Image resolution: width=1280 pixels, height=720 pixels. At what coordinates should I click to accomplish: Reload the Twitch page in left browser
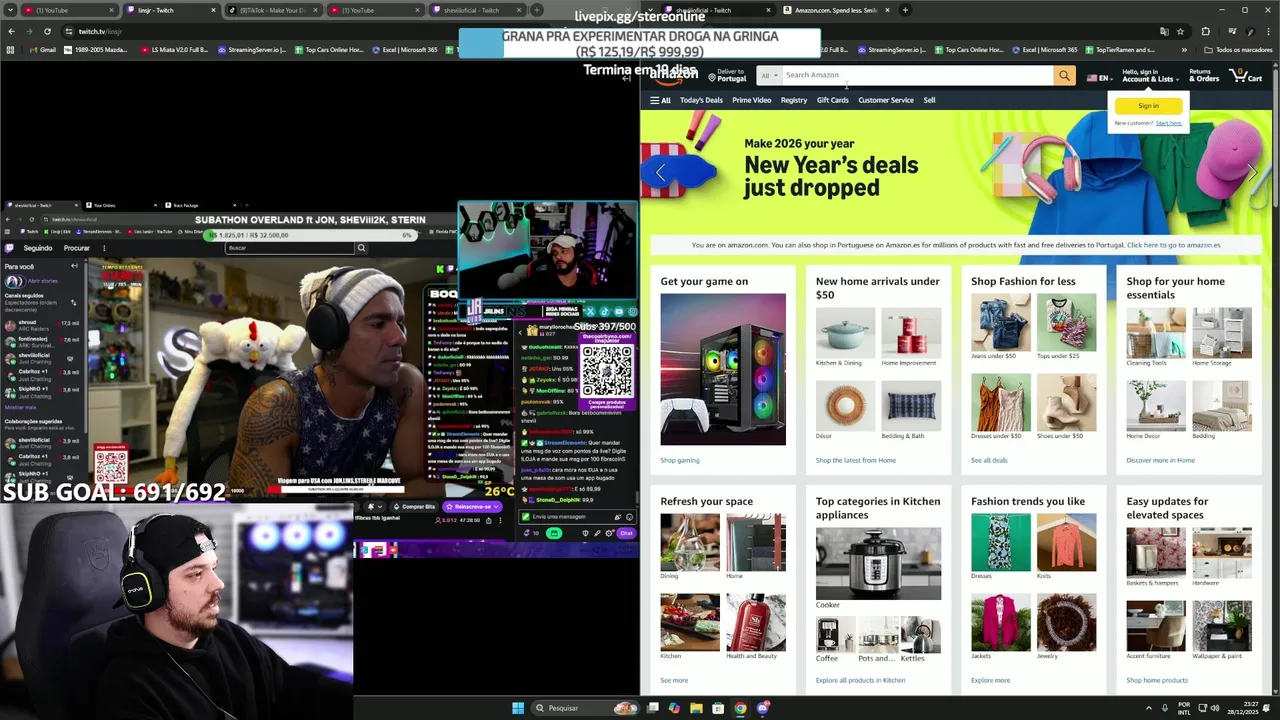click(46, 31)
